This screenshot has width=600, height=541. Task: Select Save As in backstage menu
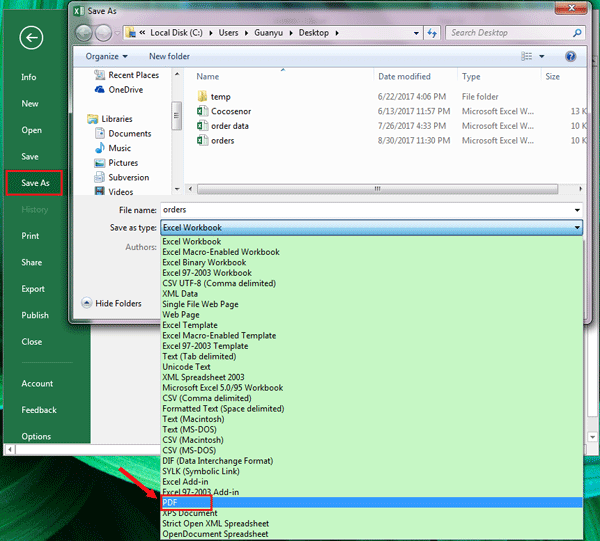[x=35, y=183]
